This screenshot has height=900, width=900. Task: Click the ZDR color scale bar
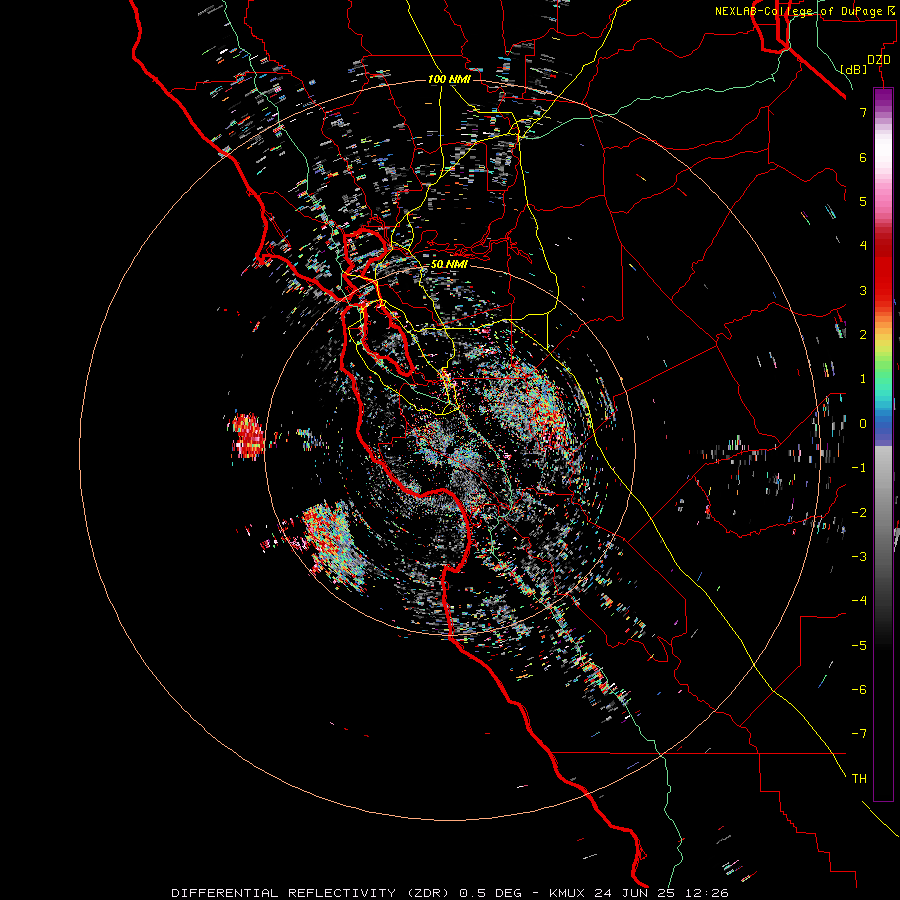(883, 444)
